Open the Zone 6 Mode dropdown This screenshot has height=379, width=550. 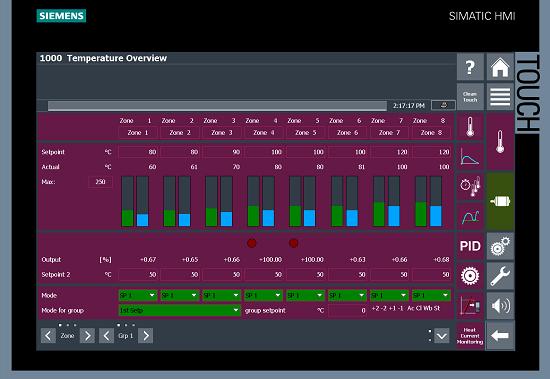[x=347, y=295]
